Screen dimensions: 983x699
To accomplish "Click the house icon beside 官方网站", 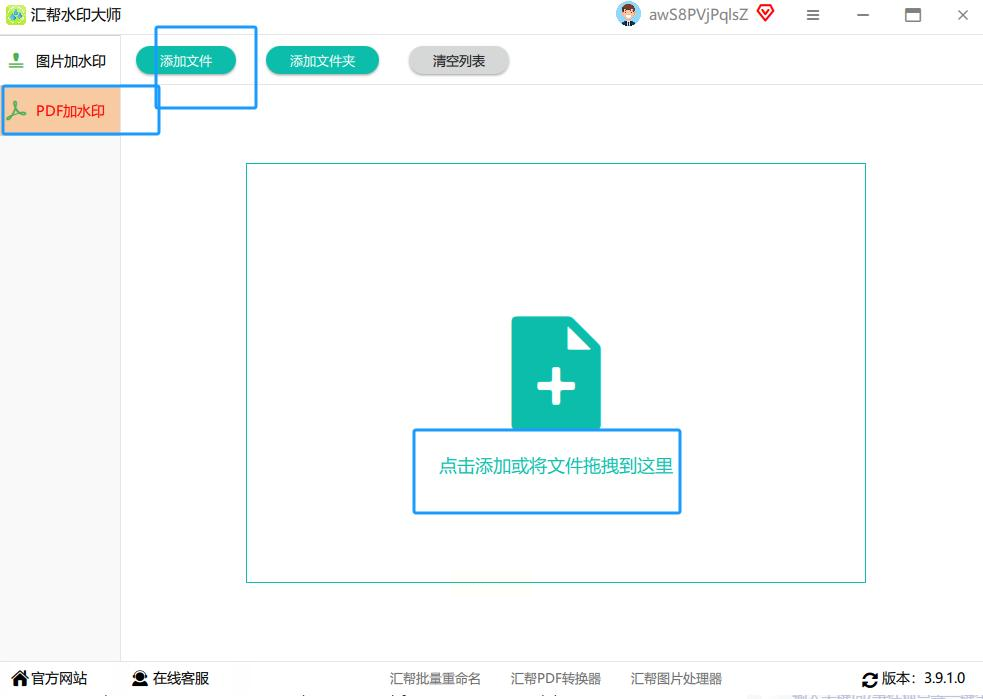I will 19,678.
